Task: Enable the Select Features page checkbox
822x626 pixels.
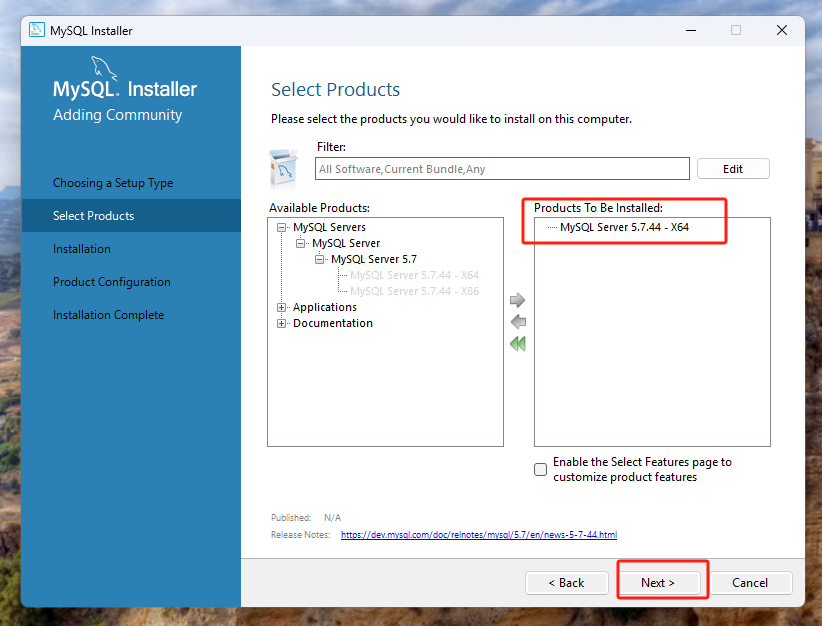Action: [x=541, y=470]
